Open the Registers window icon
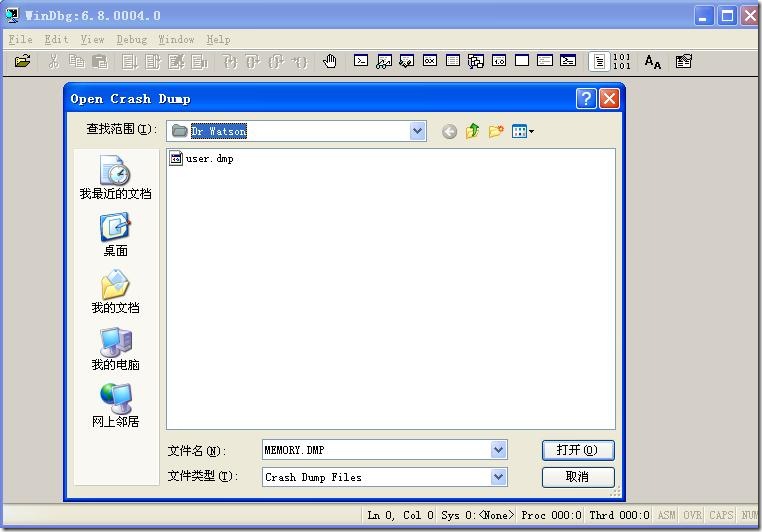The height and width of the screenshot is (532, 762). [x=430, y=61]
